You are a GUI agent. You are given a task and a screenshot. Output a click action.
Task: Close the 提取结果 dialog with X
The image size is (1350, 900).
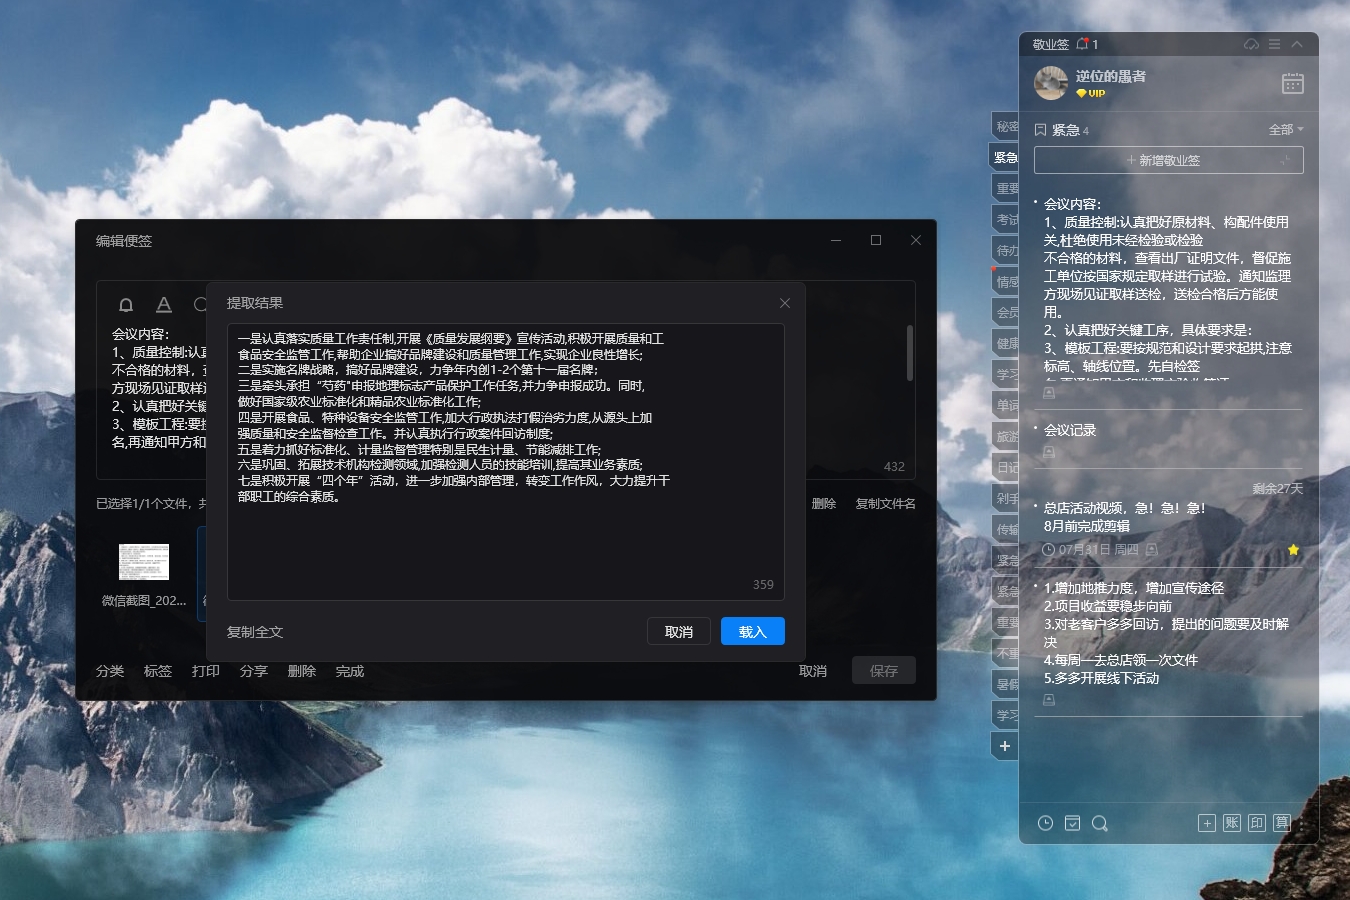point(785,303)
